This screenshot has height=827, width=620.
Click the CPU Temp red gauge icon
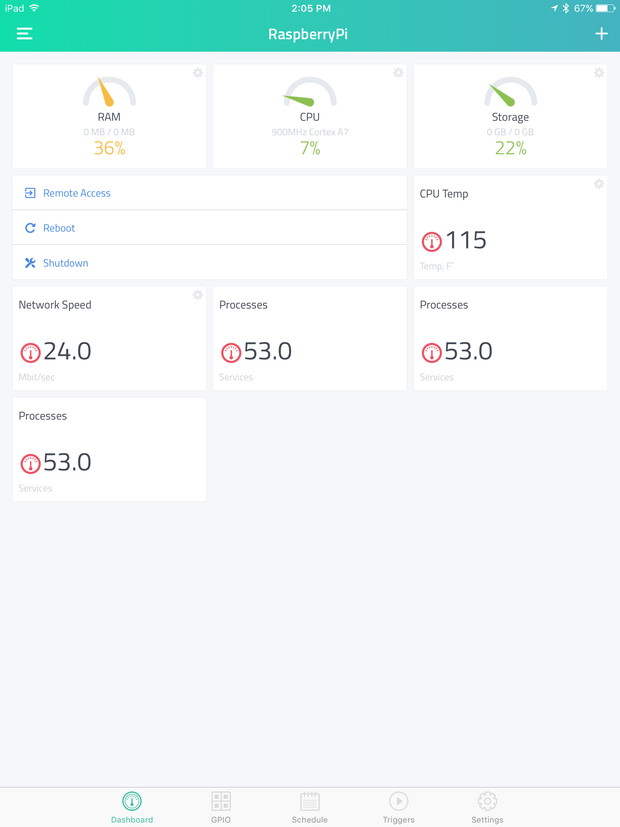click(x=431, y=242)
